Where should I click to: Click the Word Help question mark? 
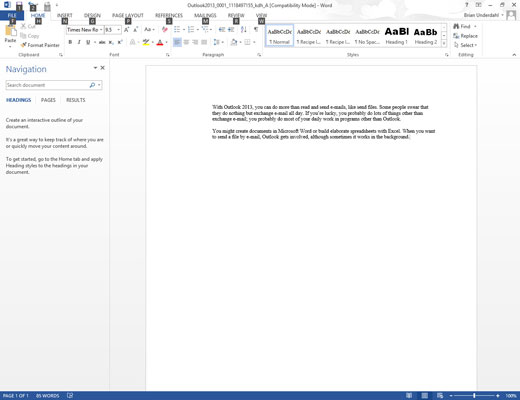(467, 5)
